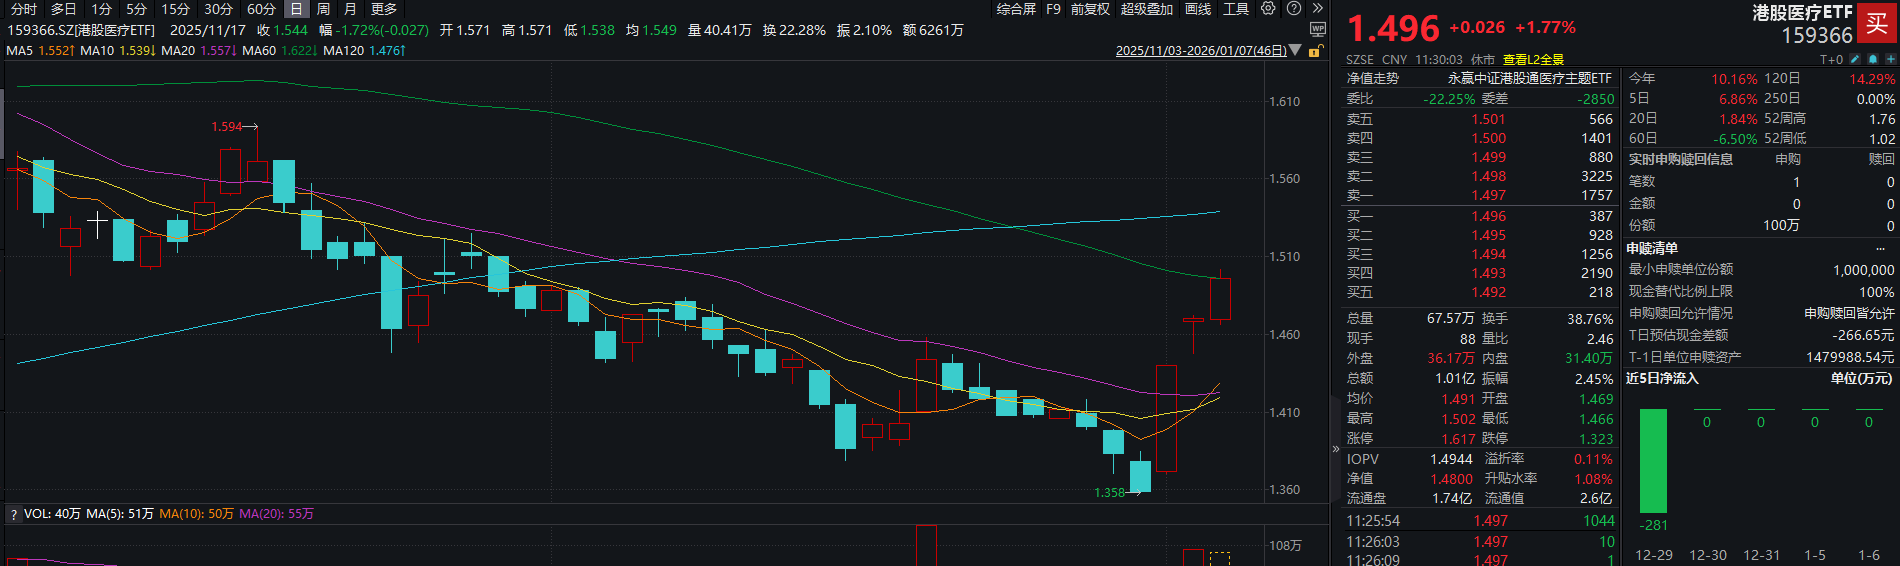This screenshot has height=566, width=1900.
Task: Click volume indicator help question mark
Action: (13, 514)
